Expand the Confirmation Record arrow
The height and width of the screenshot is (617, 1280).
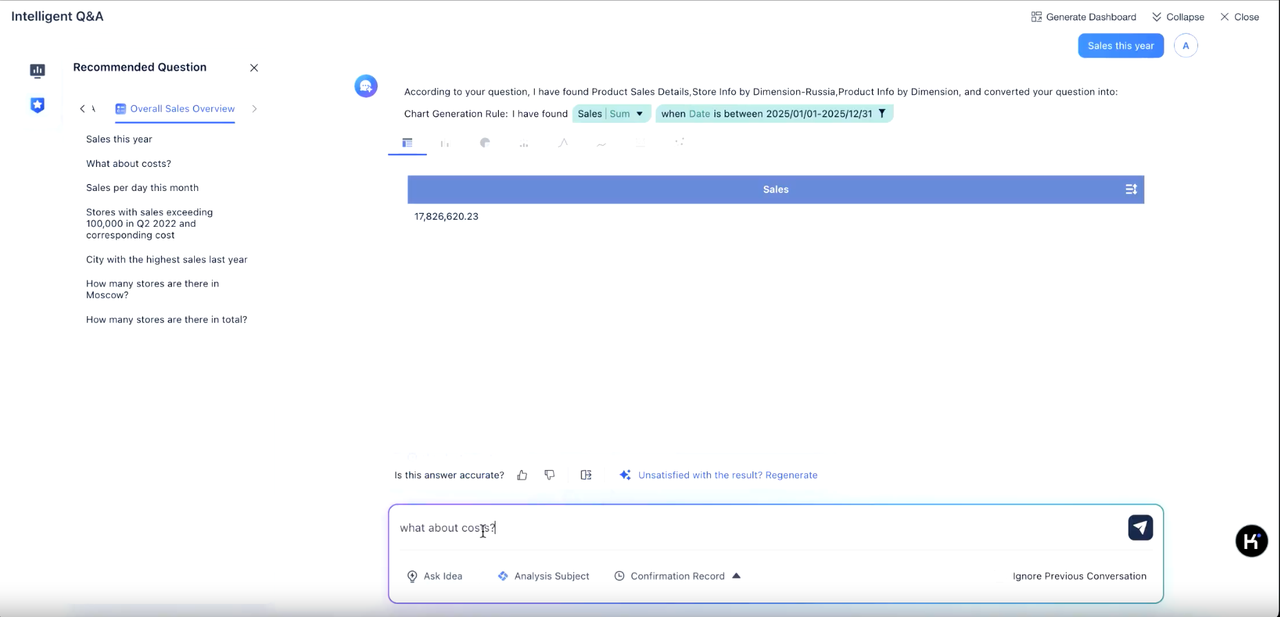(x=736, y=576)
